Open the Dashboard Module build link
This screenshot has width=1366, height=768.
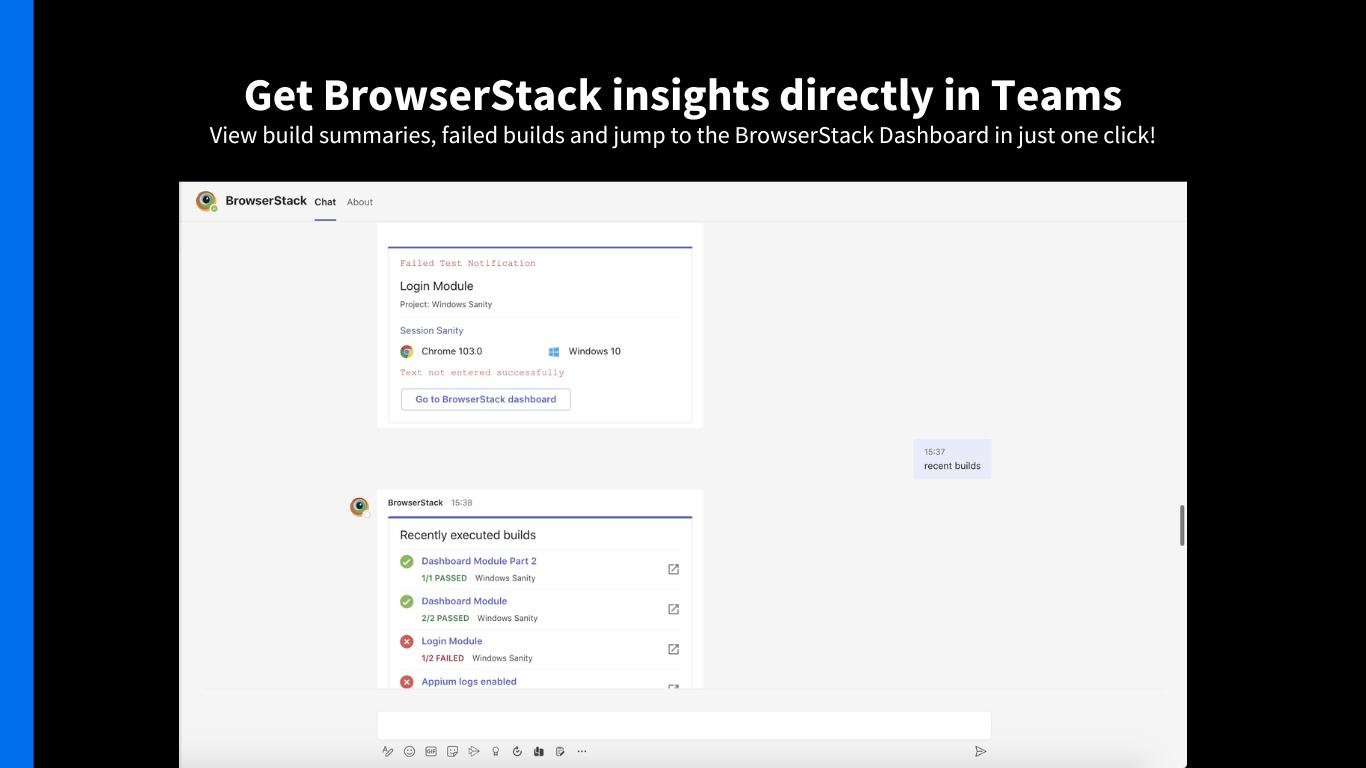[464, 601]
